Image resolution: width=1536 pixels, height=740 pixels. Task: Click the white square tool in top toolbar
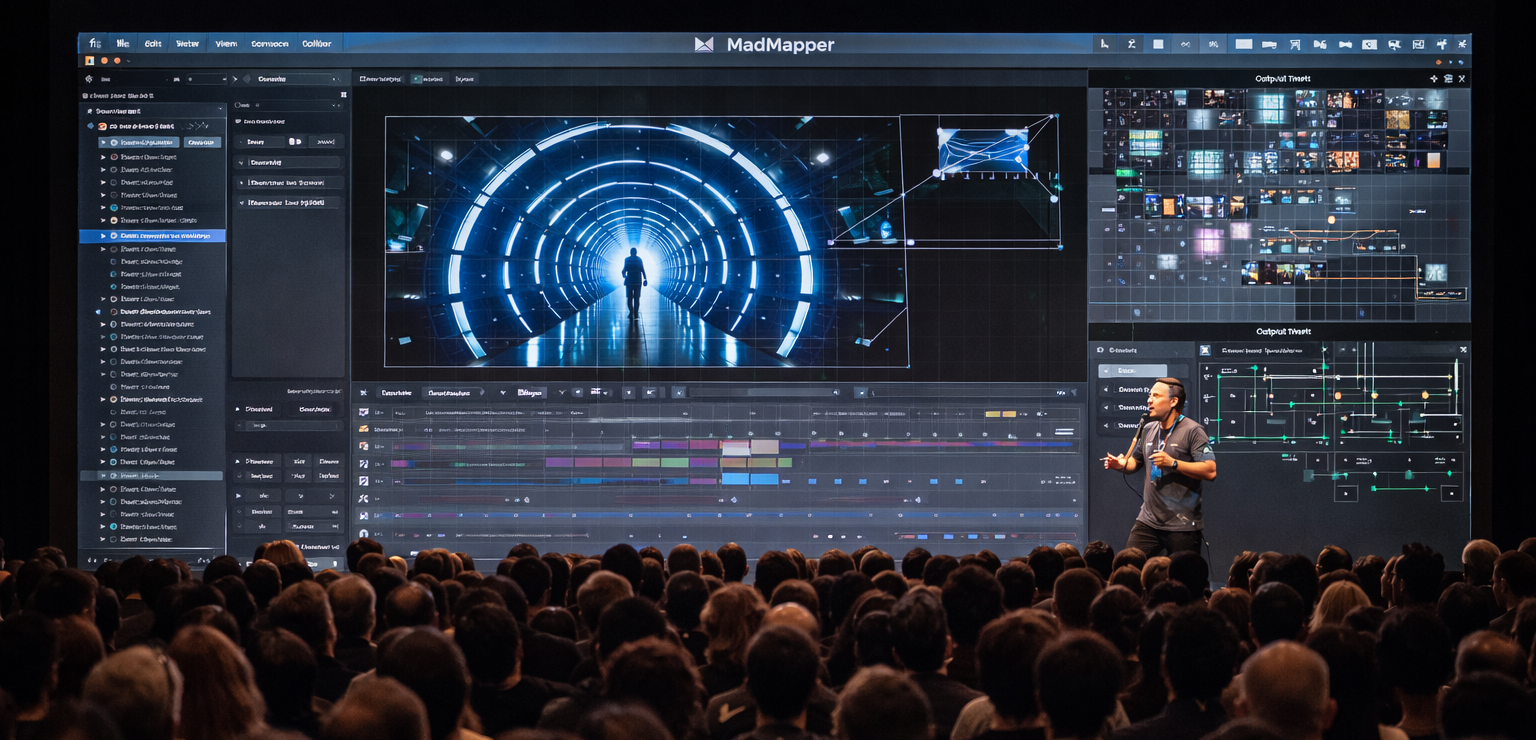(1158, 44)
